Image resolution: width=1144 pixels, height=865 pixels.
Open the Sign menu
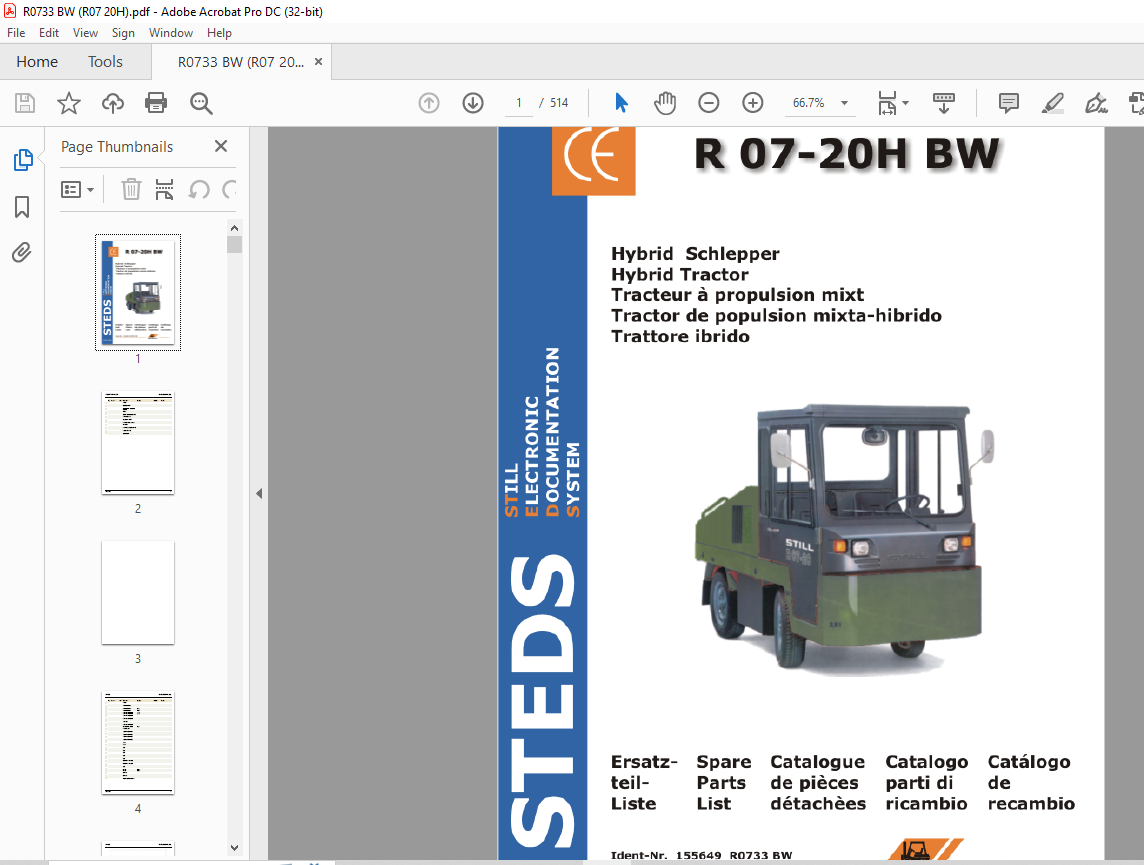pyautogui.click(x=123, y=33)
